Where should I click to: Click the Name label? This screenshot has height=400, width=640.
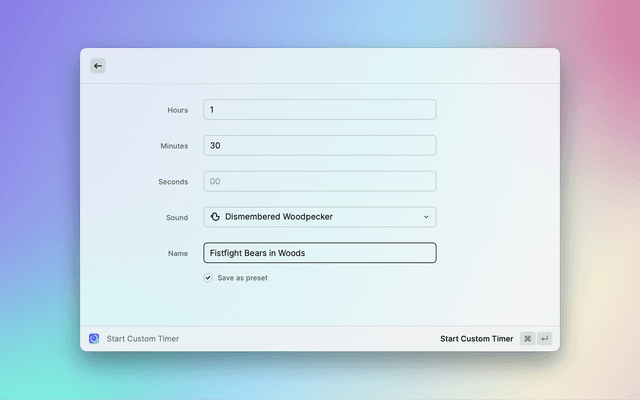[x=177, y=254]
